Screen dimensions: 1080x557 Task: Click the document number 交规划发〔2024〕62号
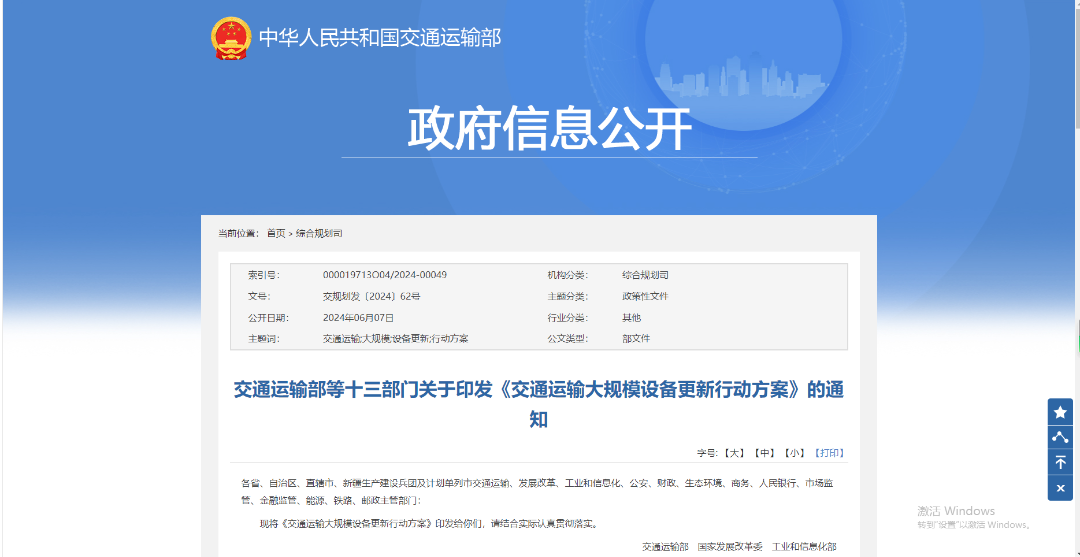371,296
